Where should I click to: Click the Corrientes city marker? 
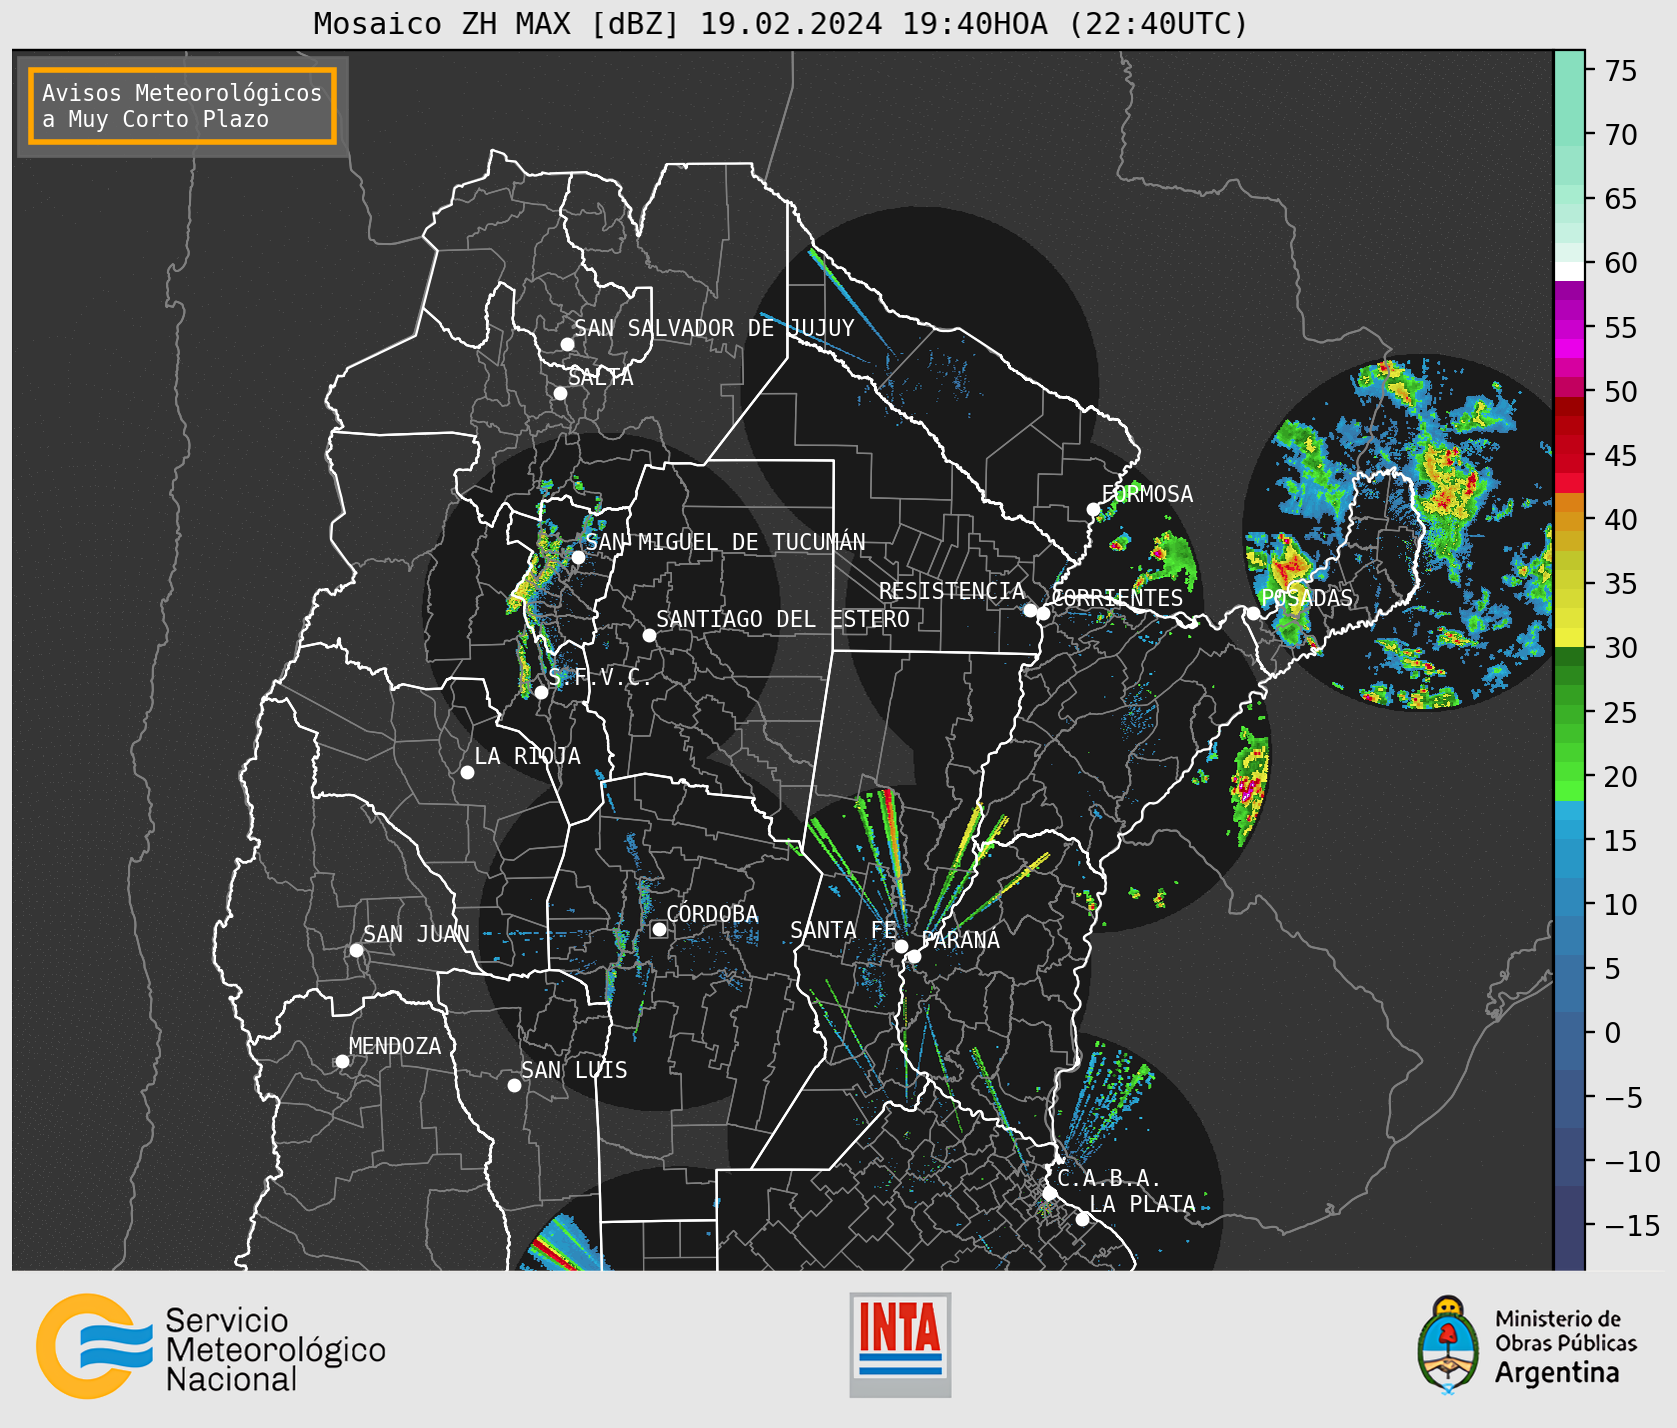click(x=1043, y=613)
